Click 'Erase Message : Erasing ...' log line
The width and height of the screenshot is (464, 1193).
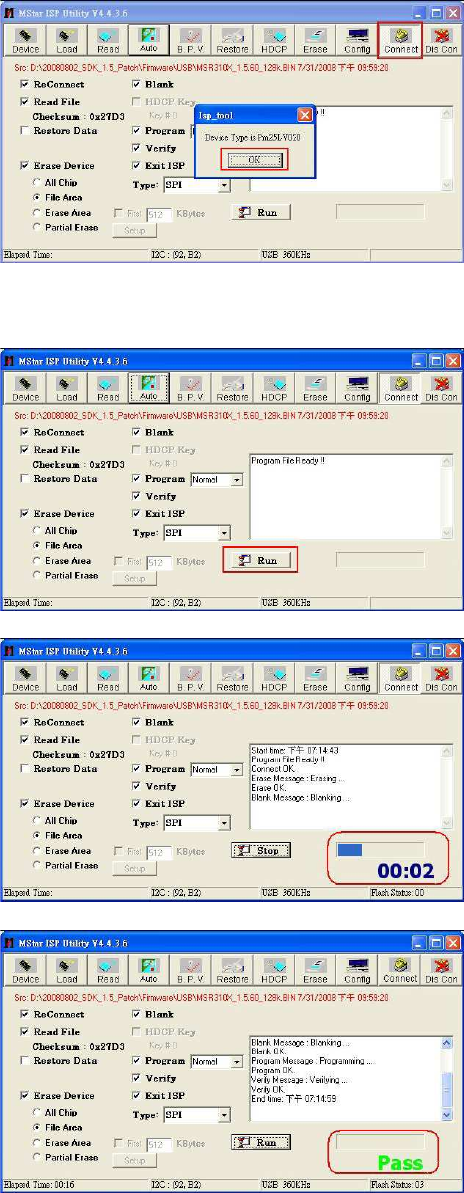tap(300, 778)
